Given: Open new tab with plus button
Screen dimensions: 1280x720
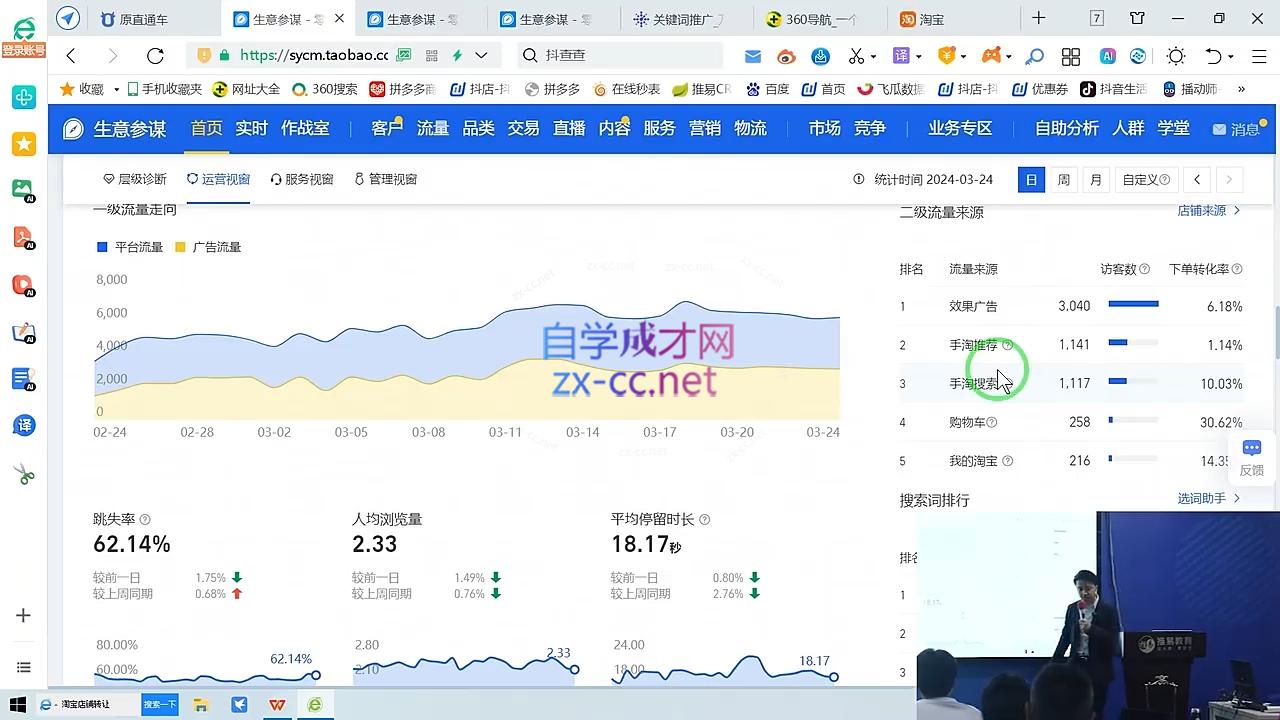Looking at the screenshot, I should pos(1039,18).
